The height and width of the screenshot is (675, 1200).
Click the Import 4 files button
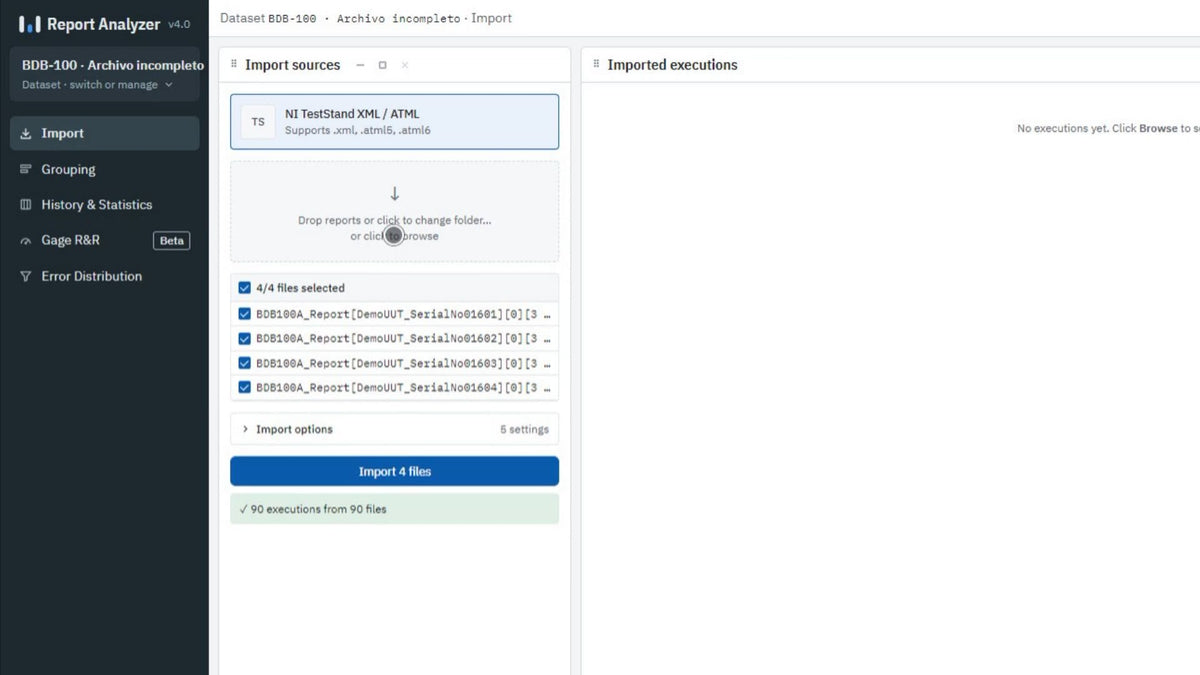pyautogui.click(x=395, y=471)
